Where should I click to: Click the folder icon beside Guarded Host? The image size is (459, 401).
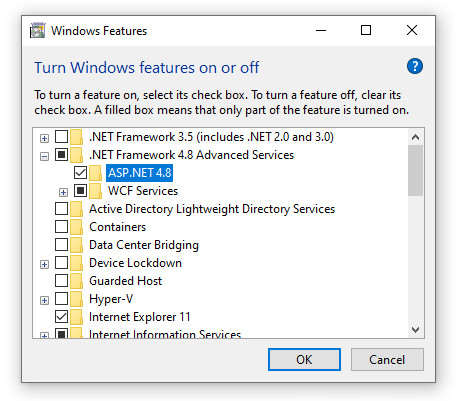point(77,281)
